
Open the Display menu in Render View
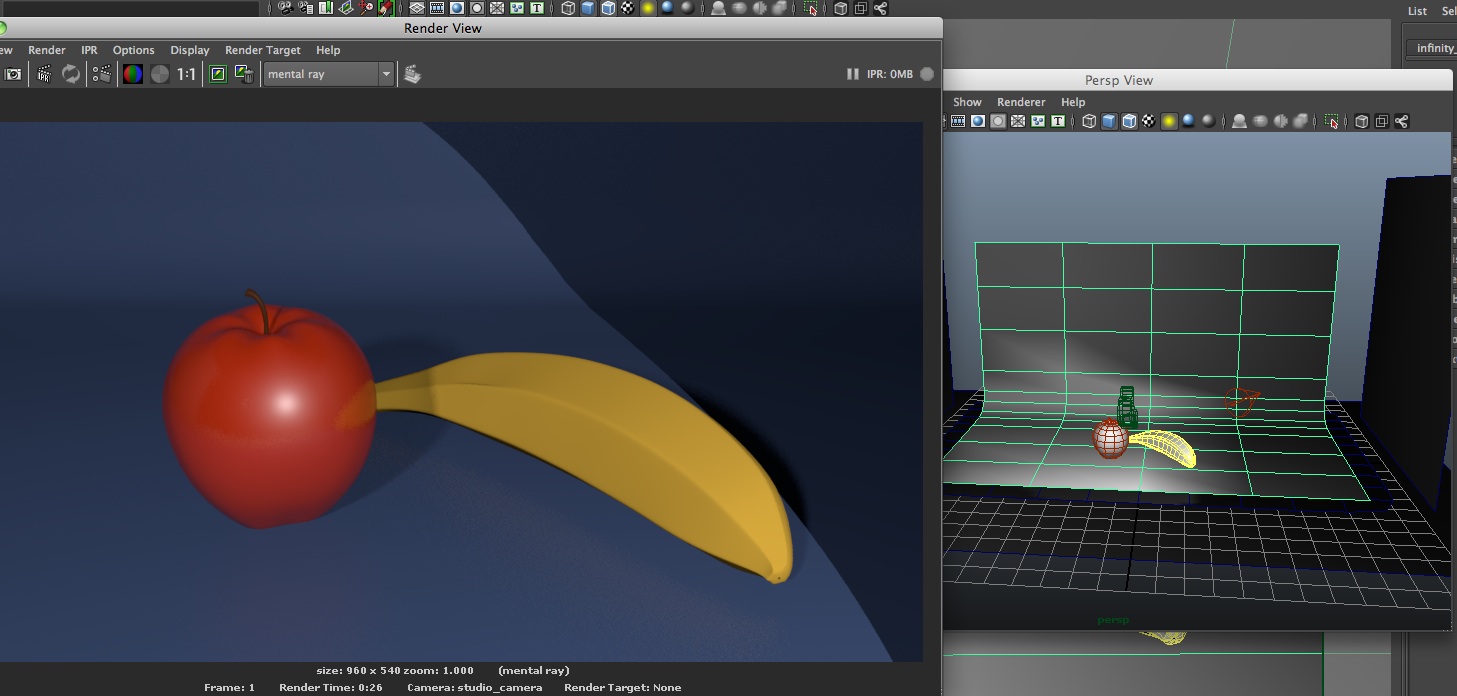(x=189, y=50)
